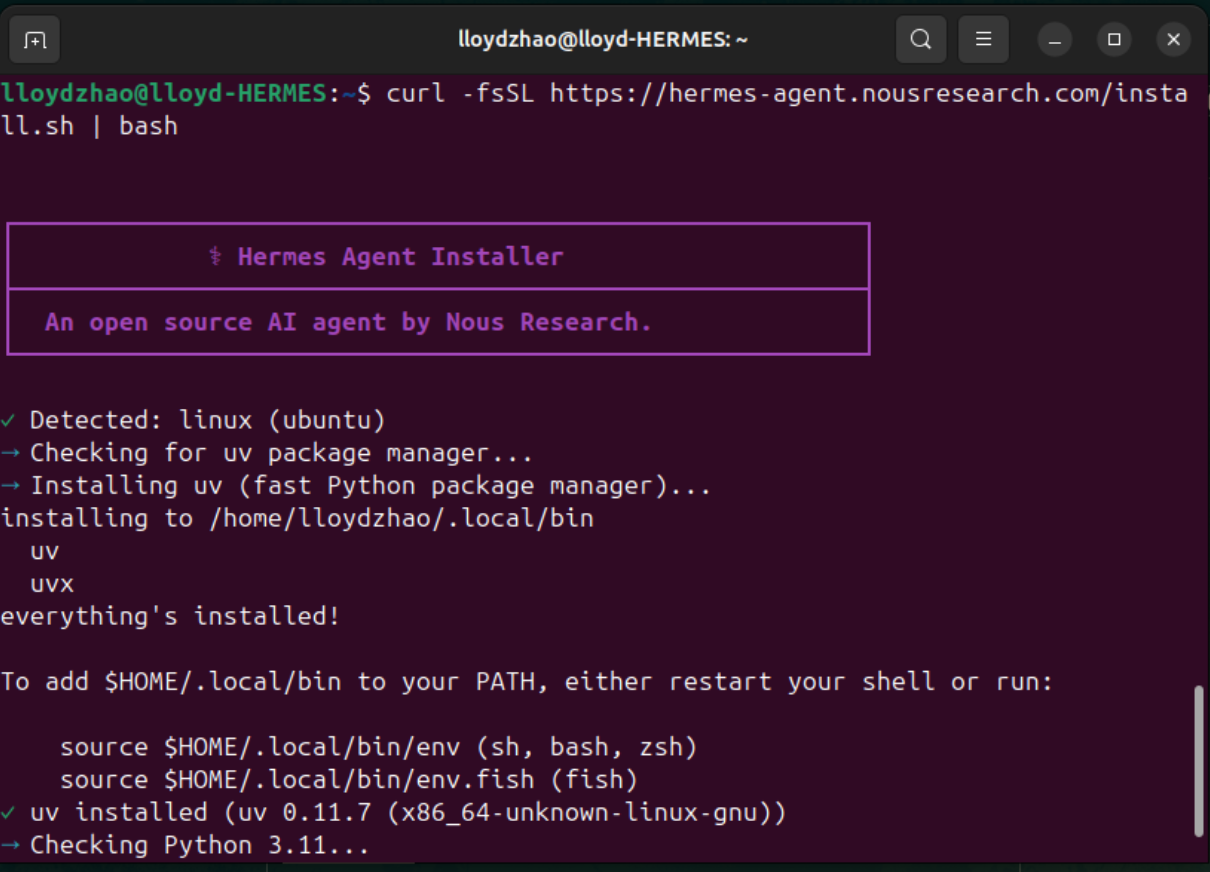This screenshot has height=872, width=1210.
Task: Click the checkmark next to 'uv installed'
Action: (8, 813)
